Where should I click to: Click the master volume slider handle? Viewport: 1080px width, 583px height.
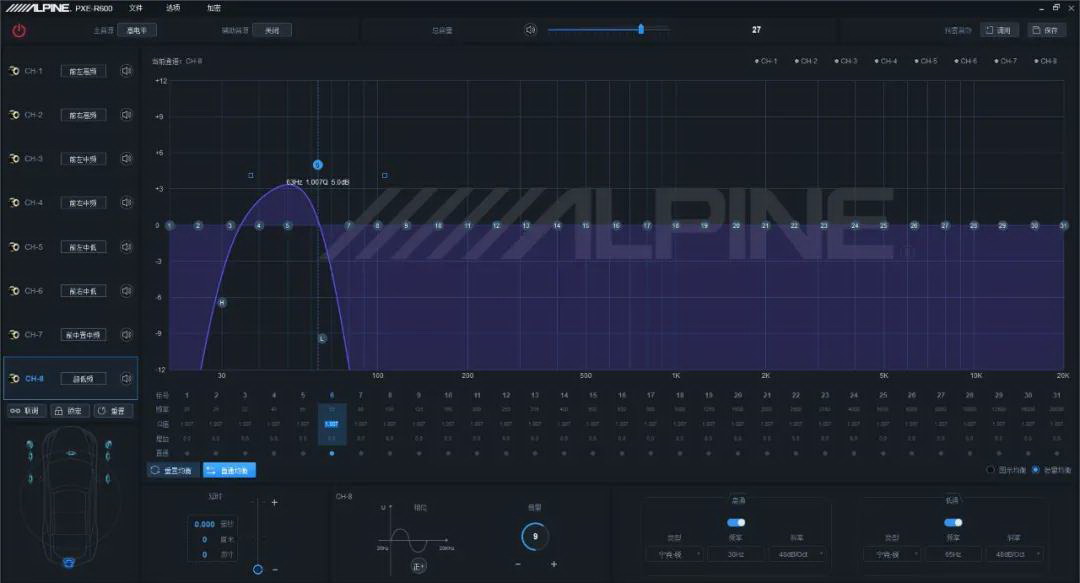[641, 29]
